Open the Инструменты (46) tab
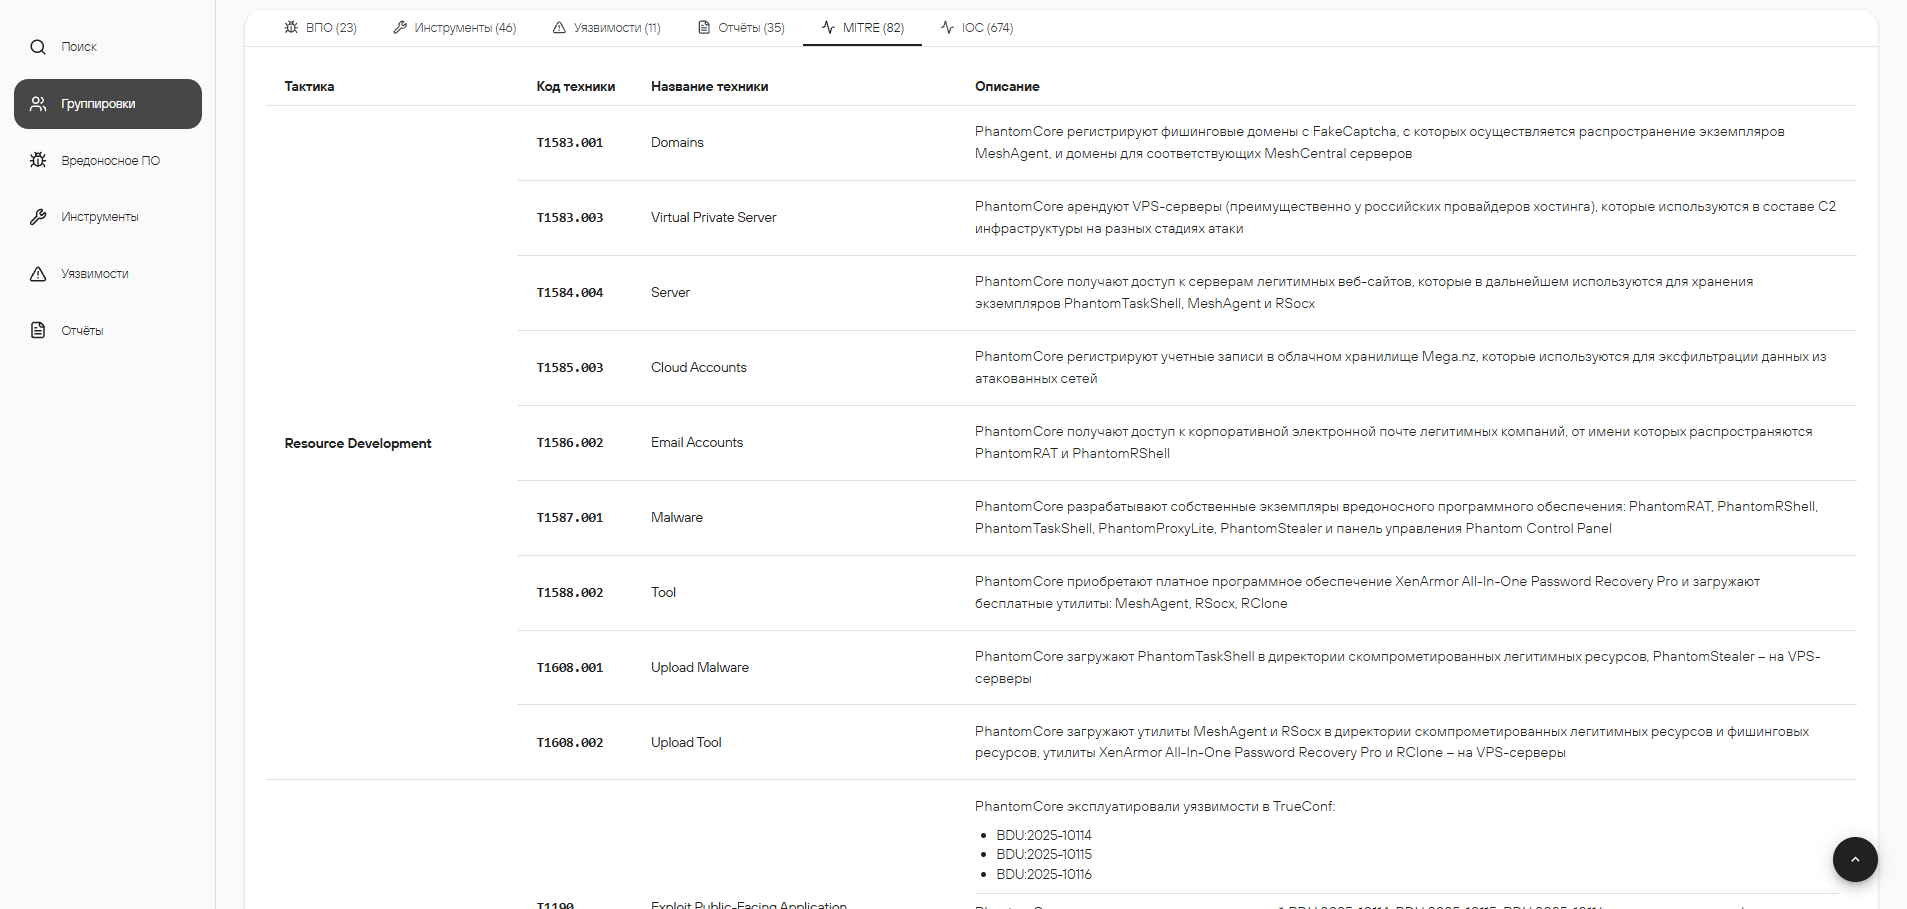The width and height of the screenshot is (1907, 909). (x=455, y=28)
